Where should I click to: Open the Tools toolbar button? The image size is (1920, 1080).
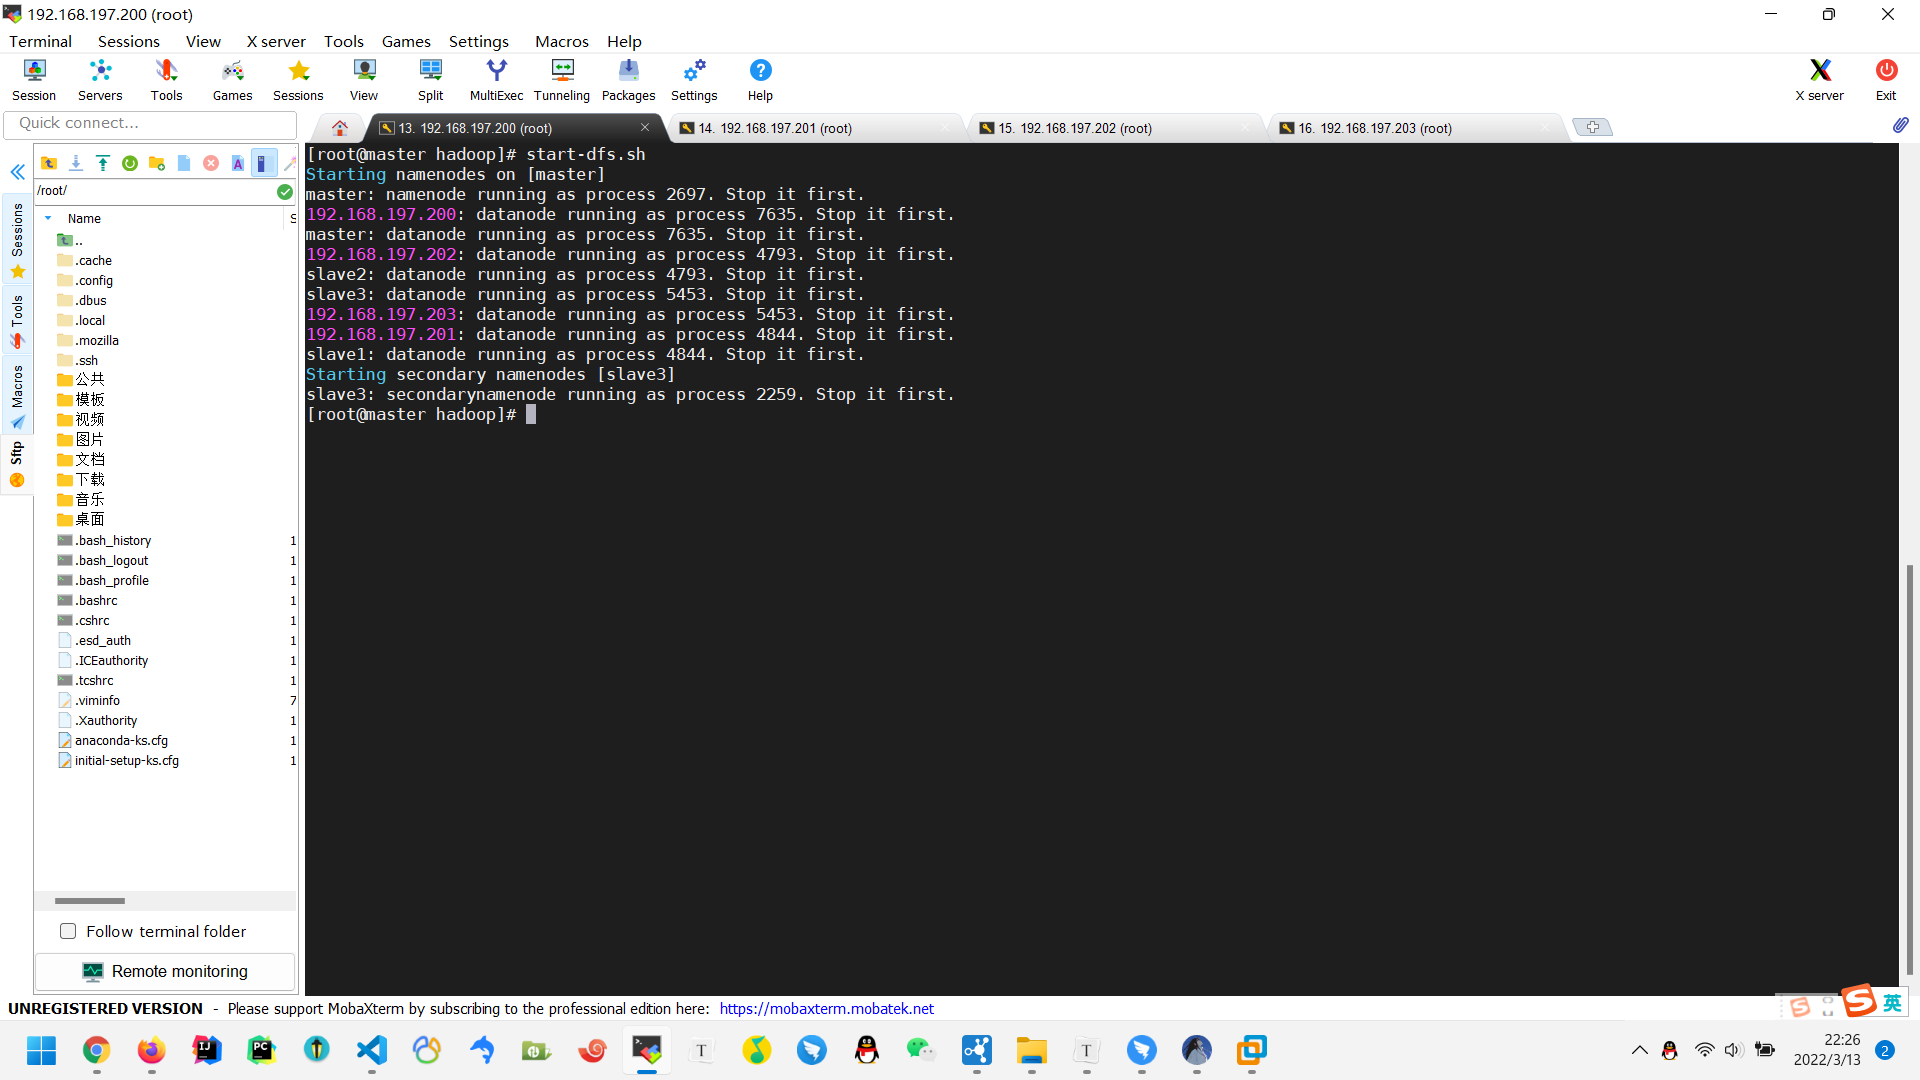point(166,80)
